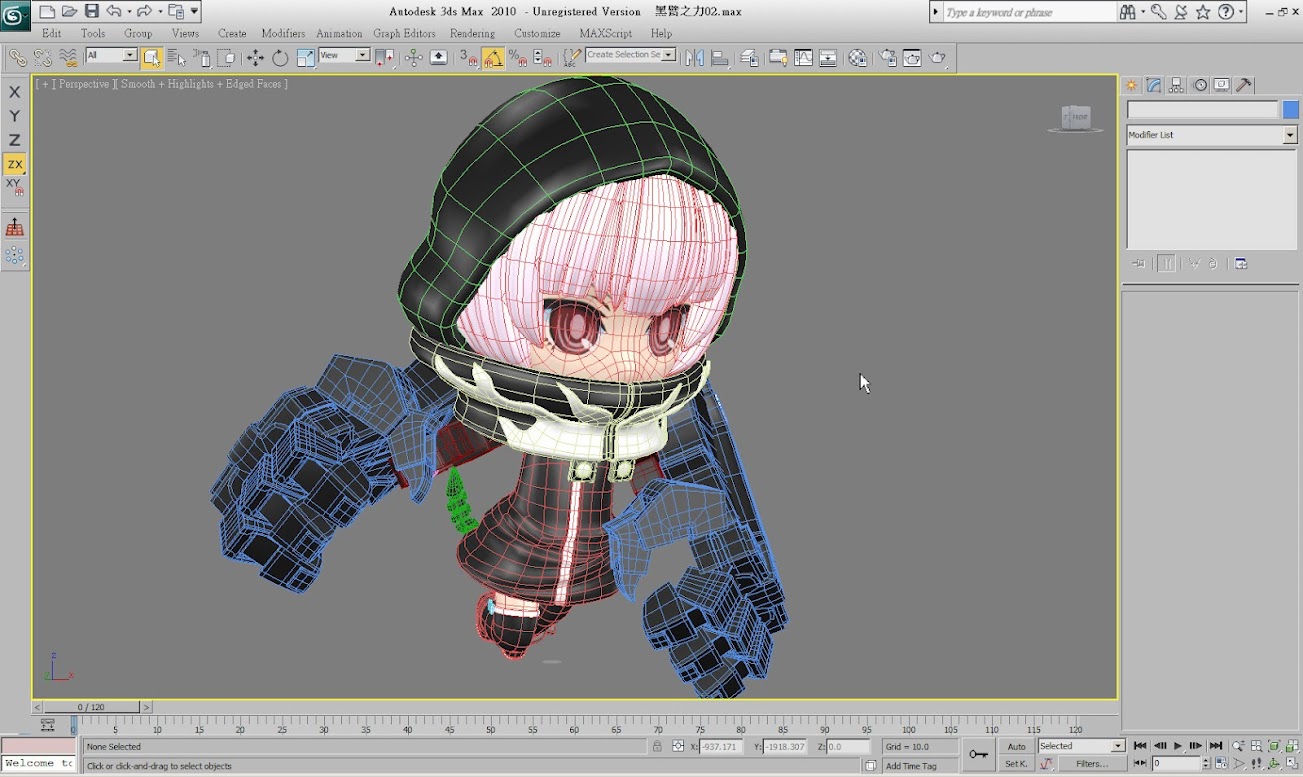Choose the Select and Rotate tool
Screen dimensions: 1303x777
coord(280,58)
